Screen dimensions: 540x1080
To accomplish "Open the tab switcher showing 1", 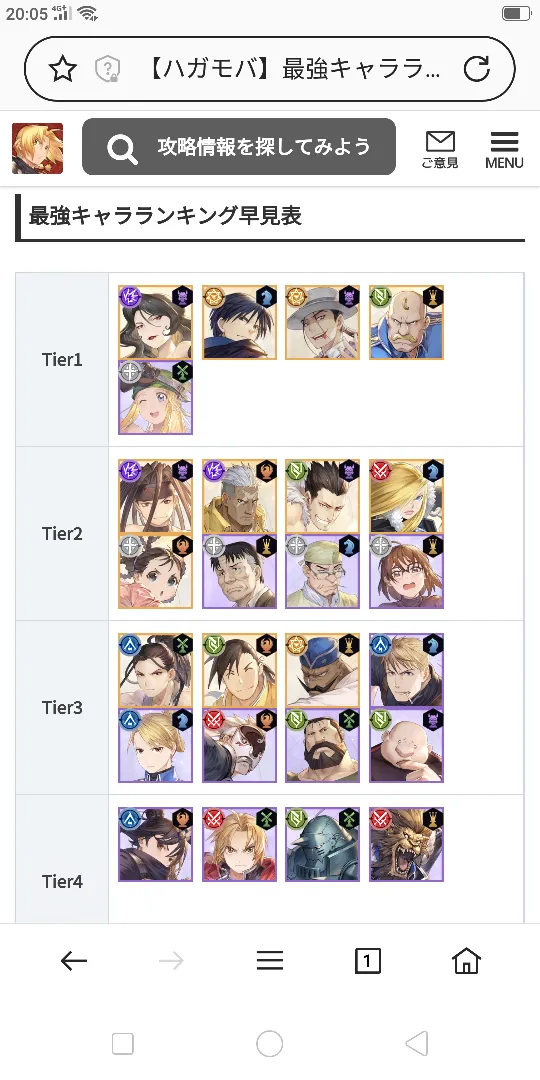I will coord(368,961).
